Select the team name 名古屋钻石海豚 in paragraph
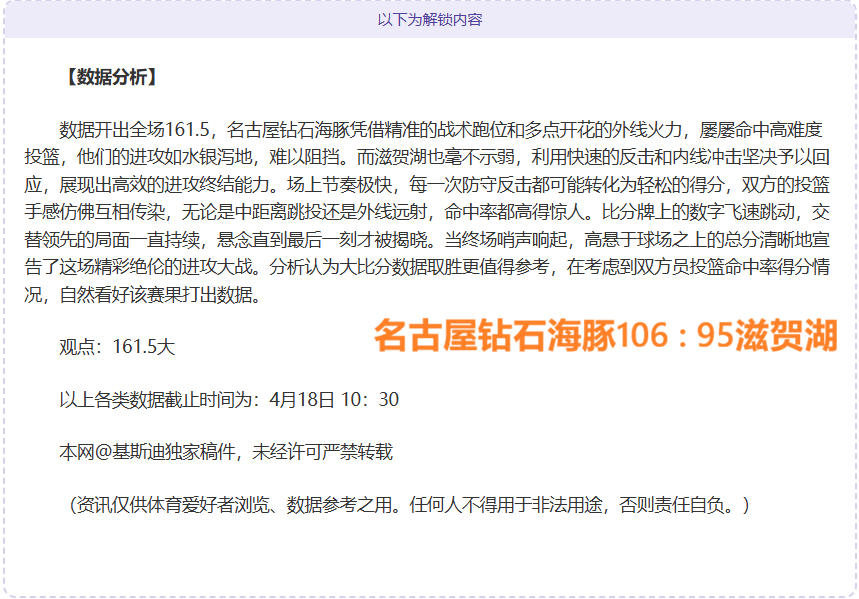This screenshot has height=599, width=859. 295,125
